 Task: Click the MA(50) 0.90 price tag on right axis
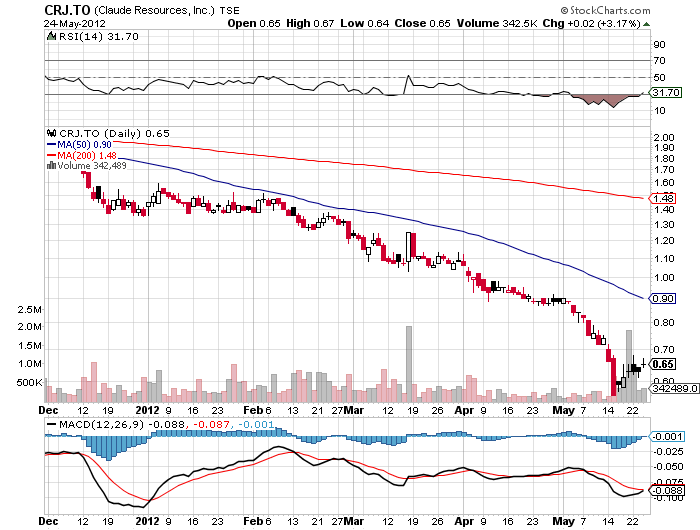[x=662, y=298]
